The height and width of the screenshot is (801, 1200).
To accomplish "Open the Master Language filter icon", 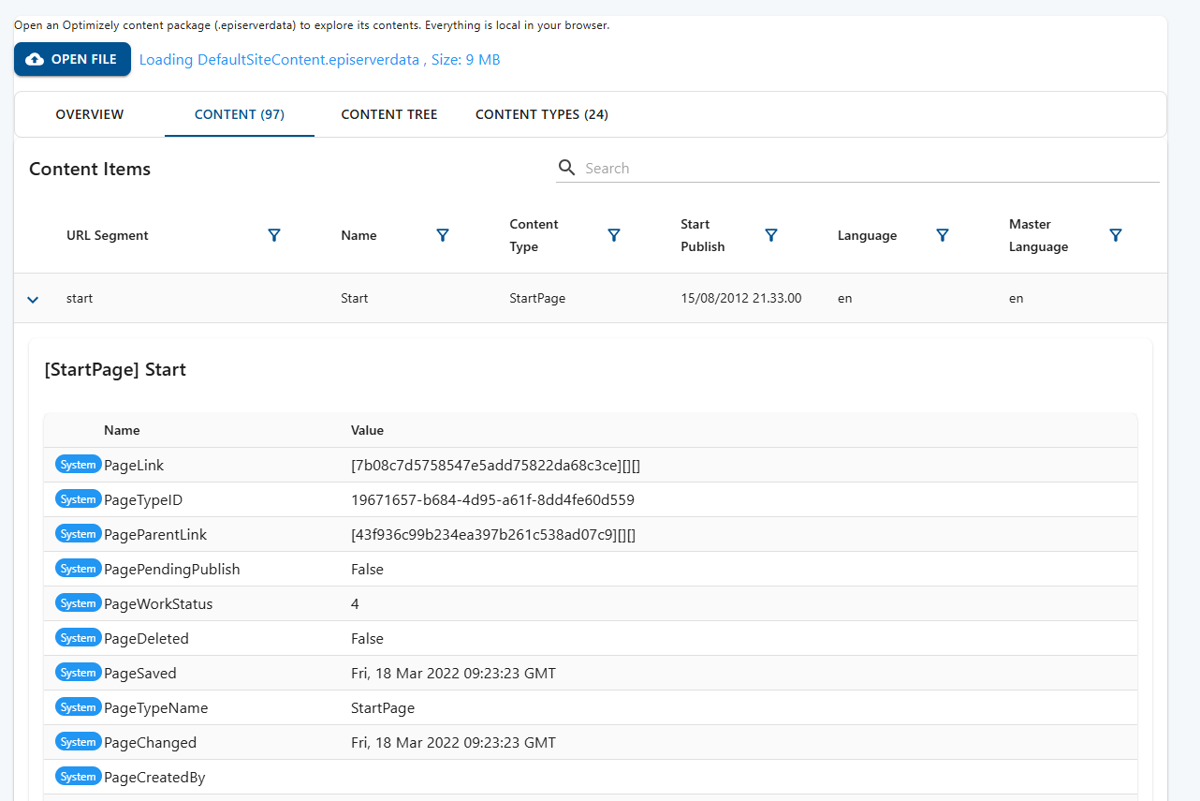I will (1116, 235).
